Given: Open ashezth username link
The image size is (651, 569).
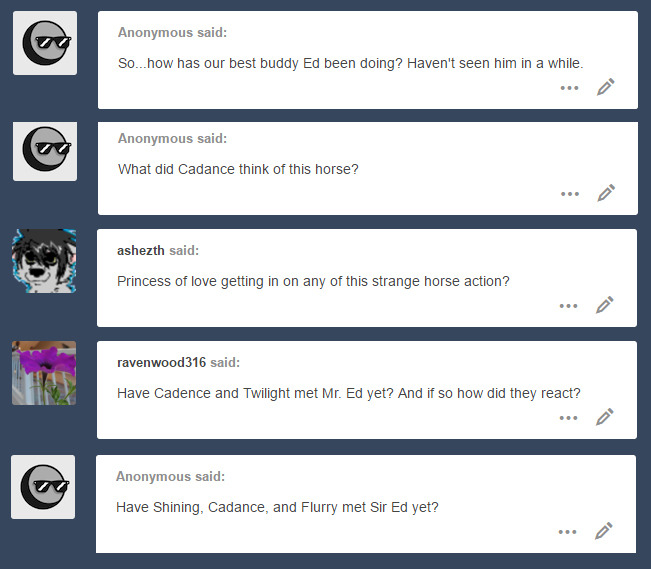Looking at the screenshot, I should pos(141,250).
